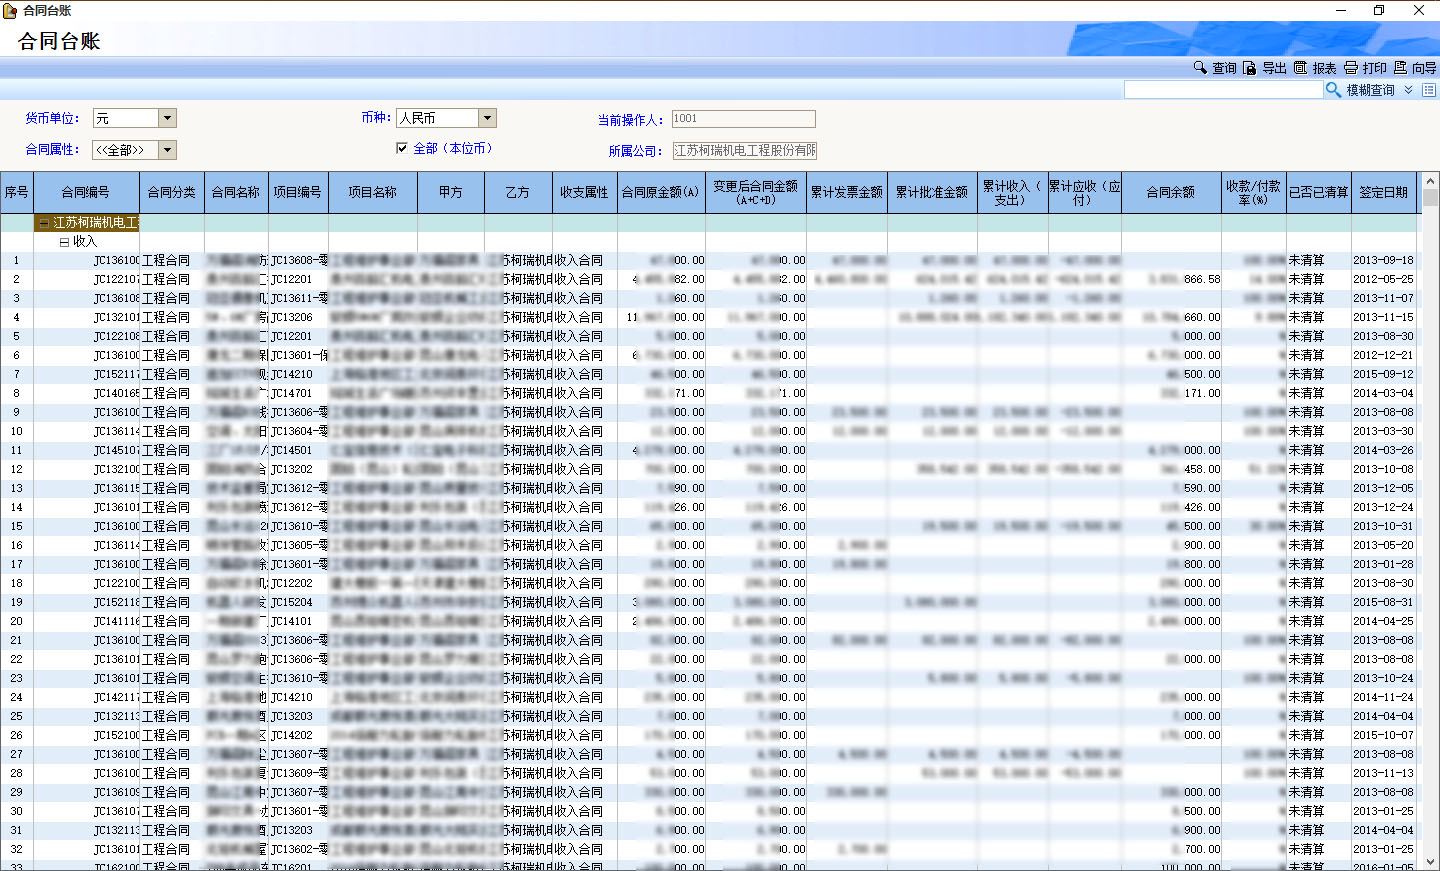Open the 报表 report icon
This screenshot has height=871, width=1440.
coord(1300,68)
